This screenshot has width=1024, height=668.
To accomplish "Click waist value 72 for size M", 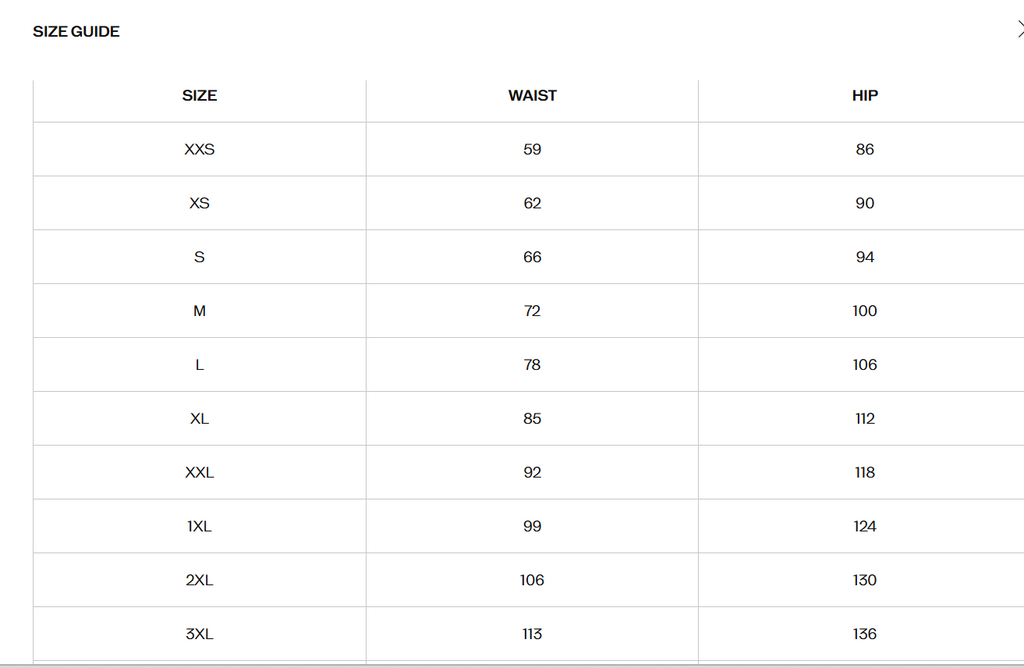I will 532,312.
